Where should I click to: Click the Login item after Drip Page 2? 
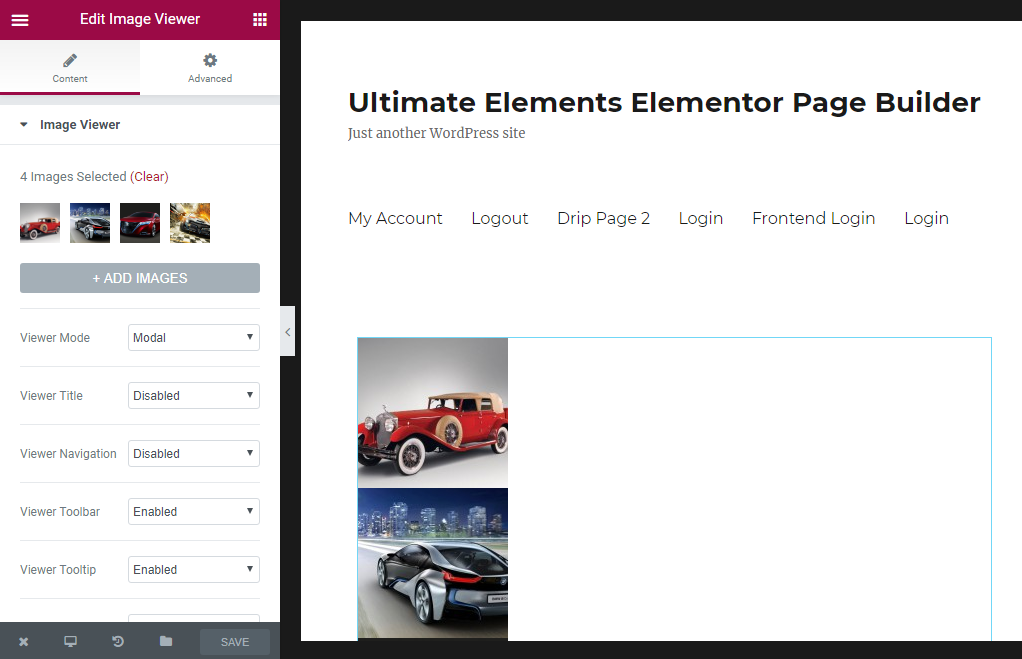[x=701, y=218]
